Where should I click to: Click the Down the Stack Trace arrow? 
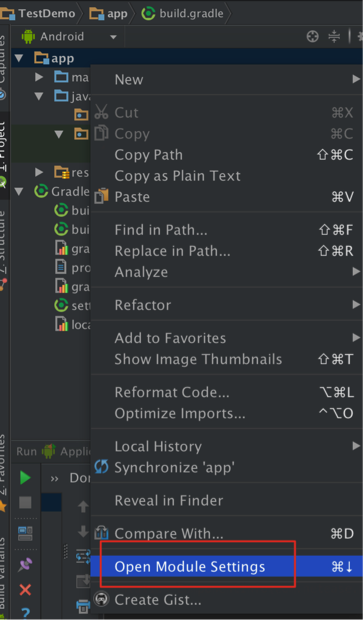point(83,531)
